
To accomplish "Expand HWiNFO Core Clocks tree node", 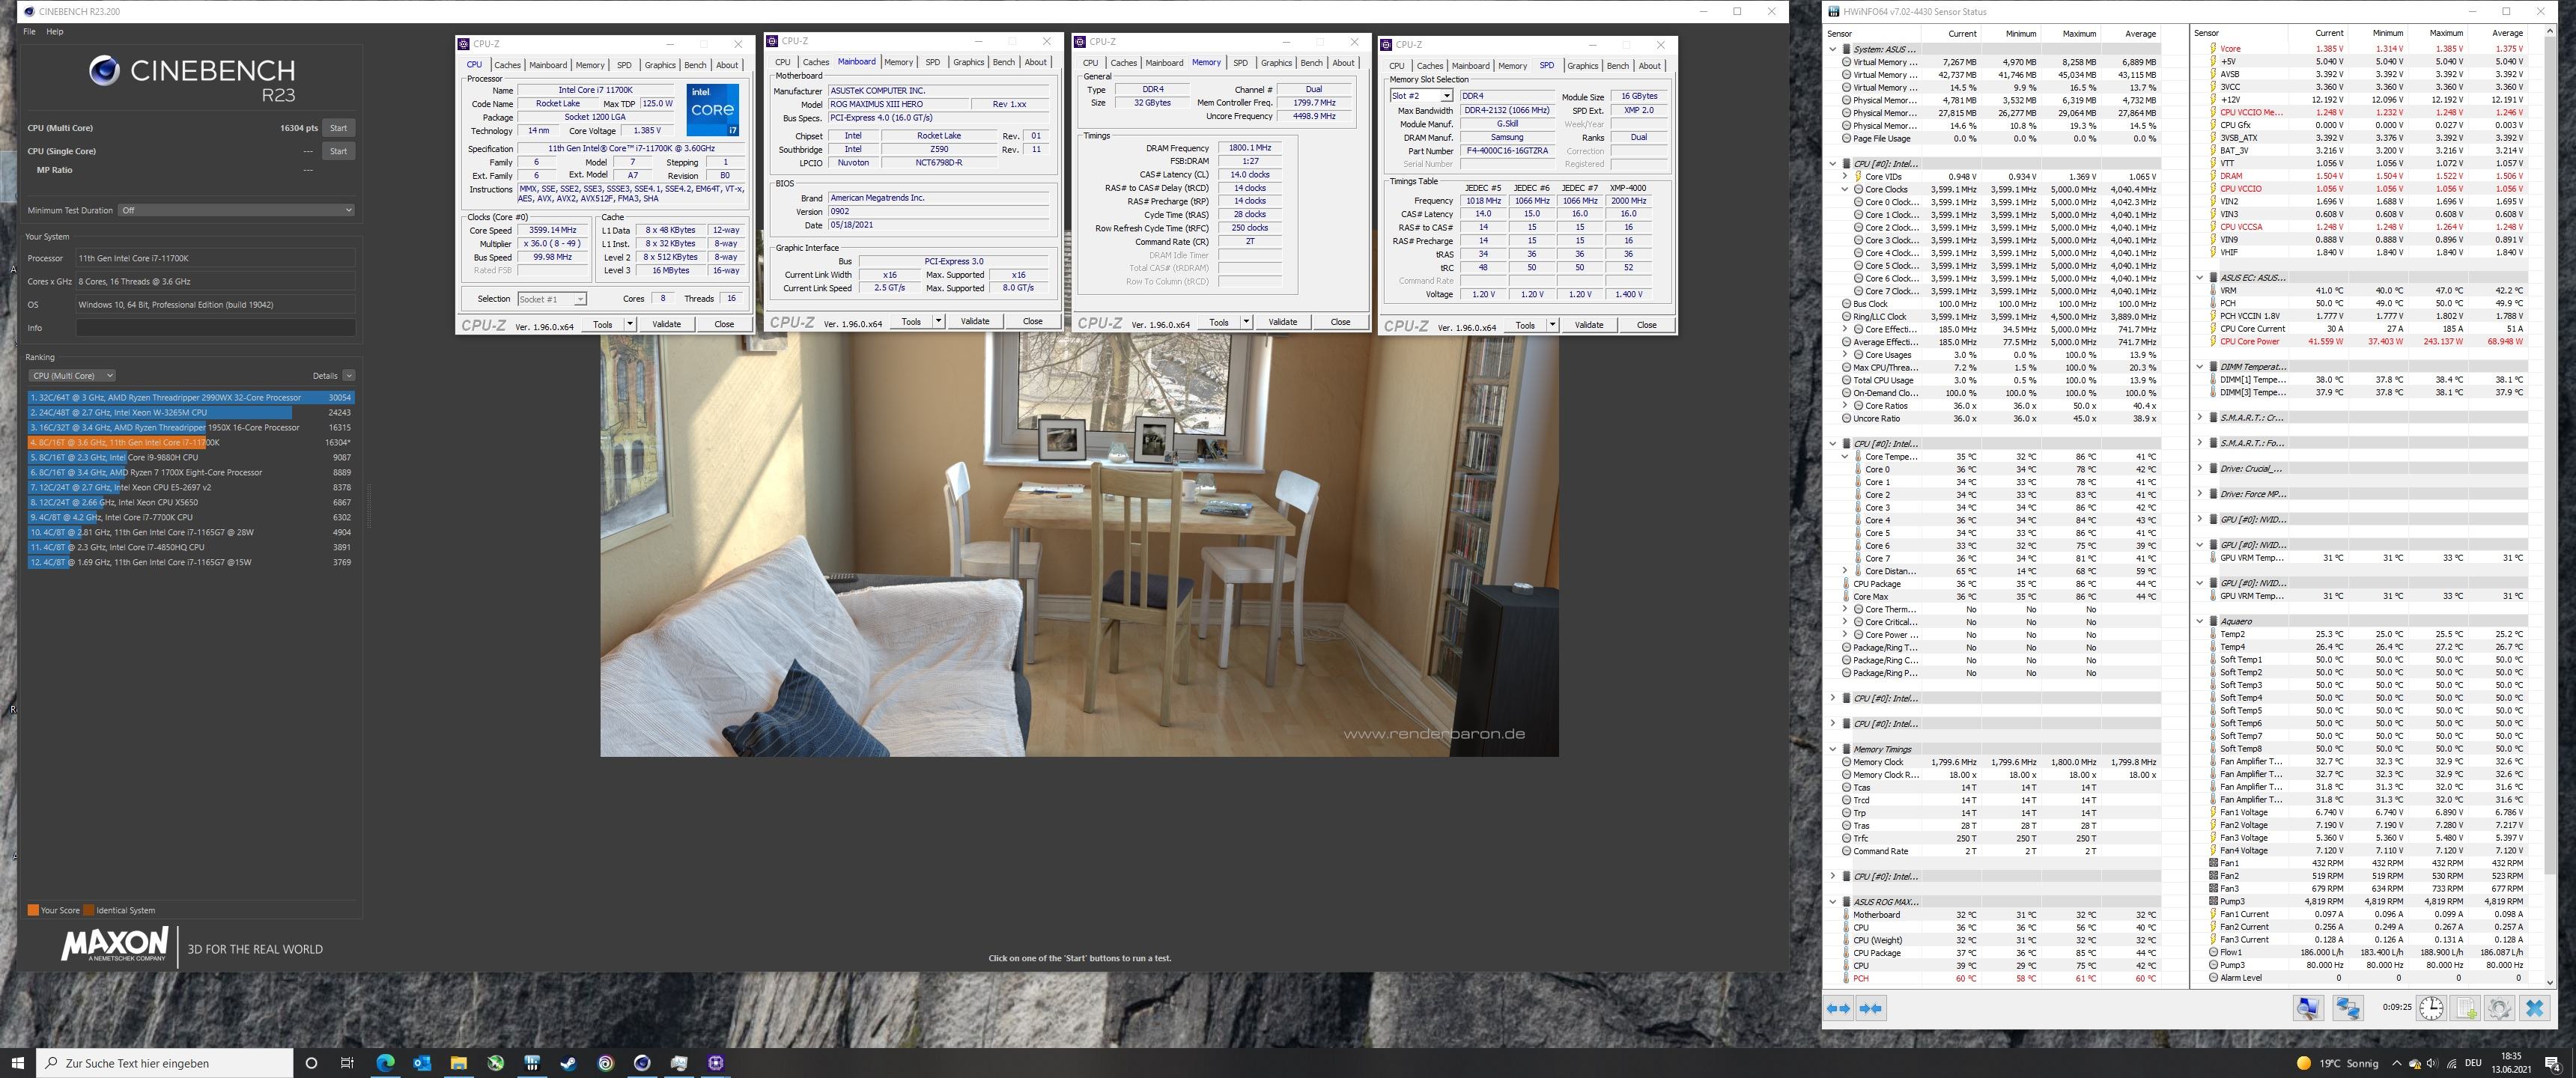I will click(x=1845, y=189).
